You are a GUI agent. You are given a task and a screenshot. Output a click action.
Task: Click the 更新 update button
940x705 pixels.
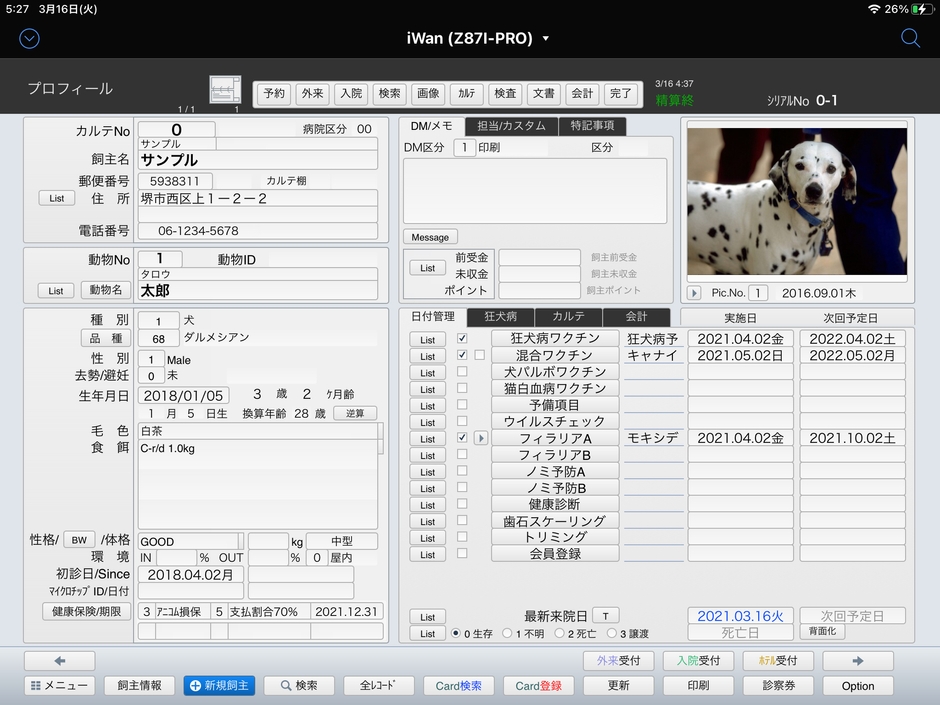tap(618, 685)
